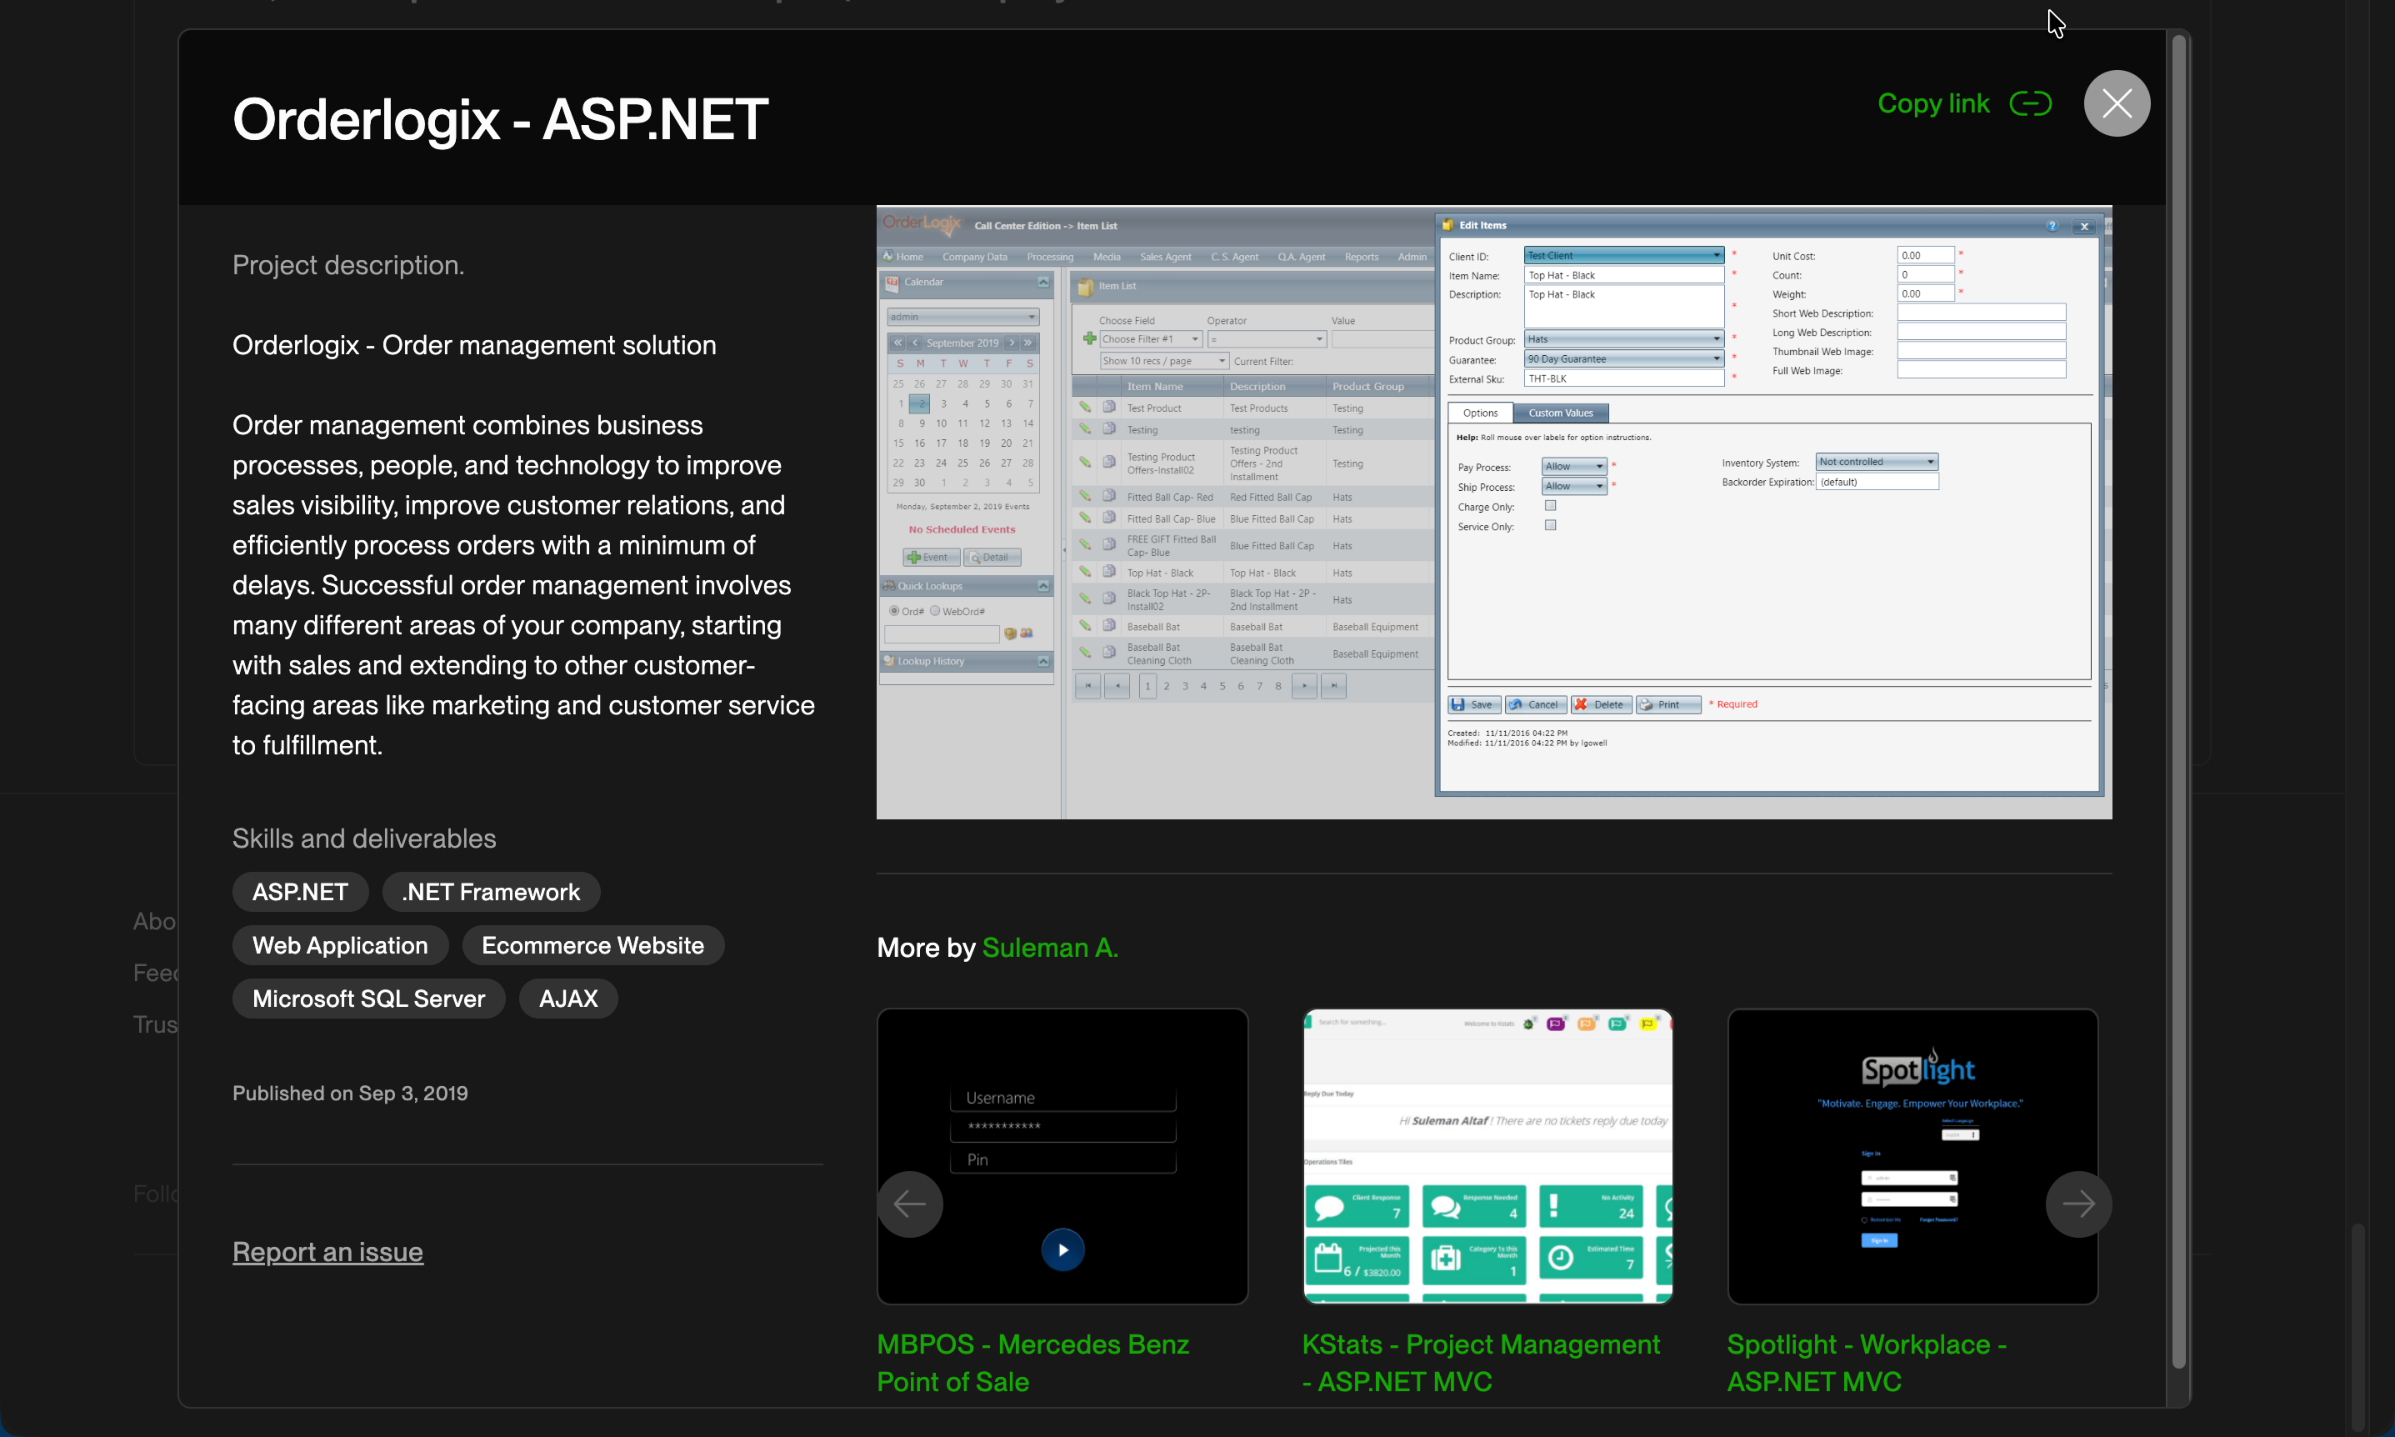
Task: Open Suleman A. profile link
Action: (x=1050, y=948)
